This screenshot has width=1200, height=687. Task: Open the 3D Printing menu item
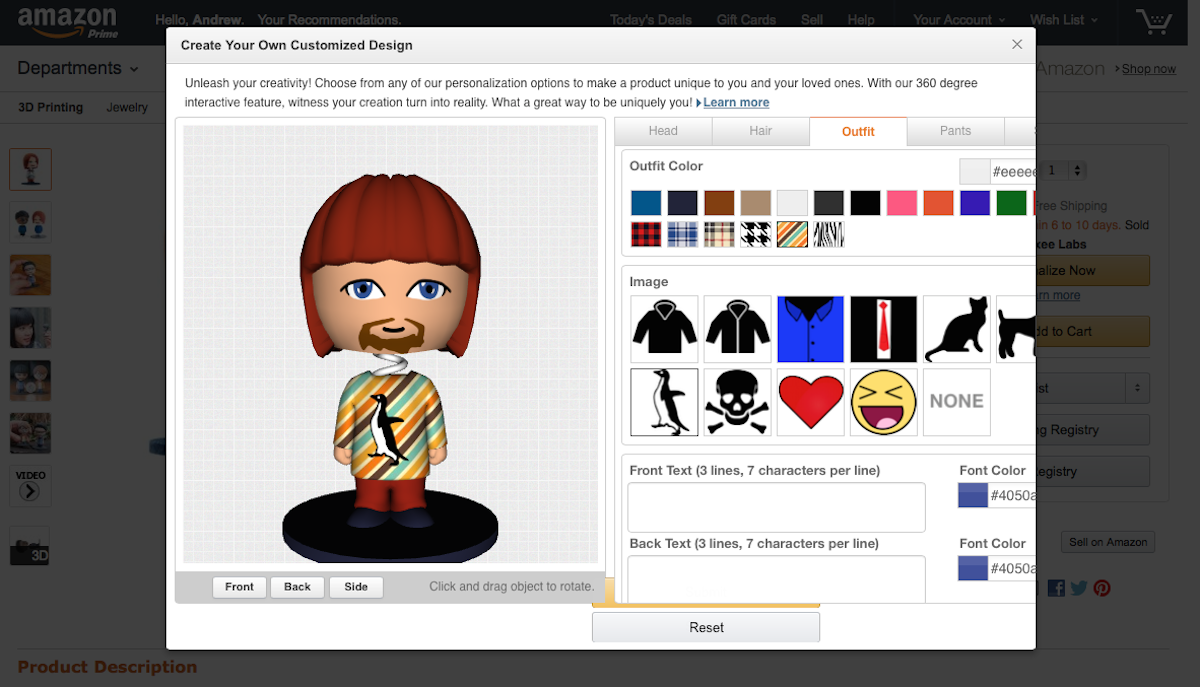[x=50, y=107]
